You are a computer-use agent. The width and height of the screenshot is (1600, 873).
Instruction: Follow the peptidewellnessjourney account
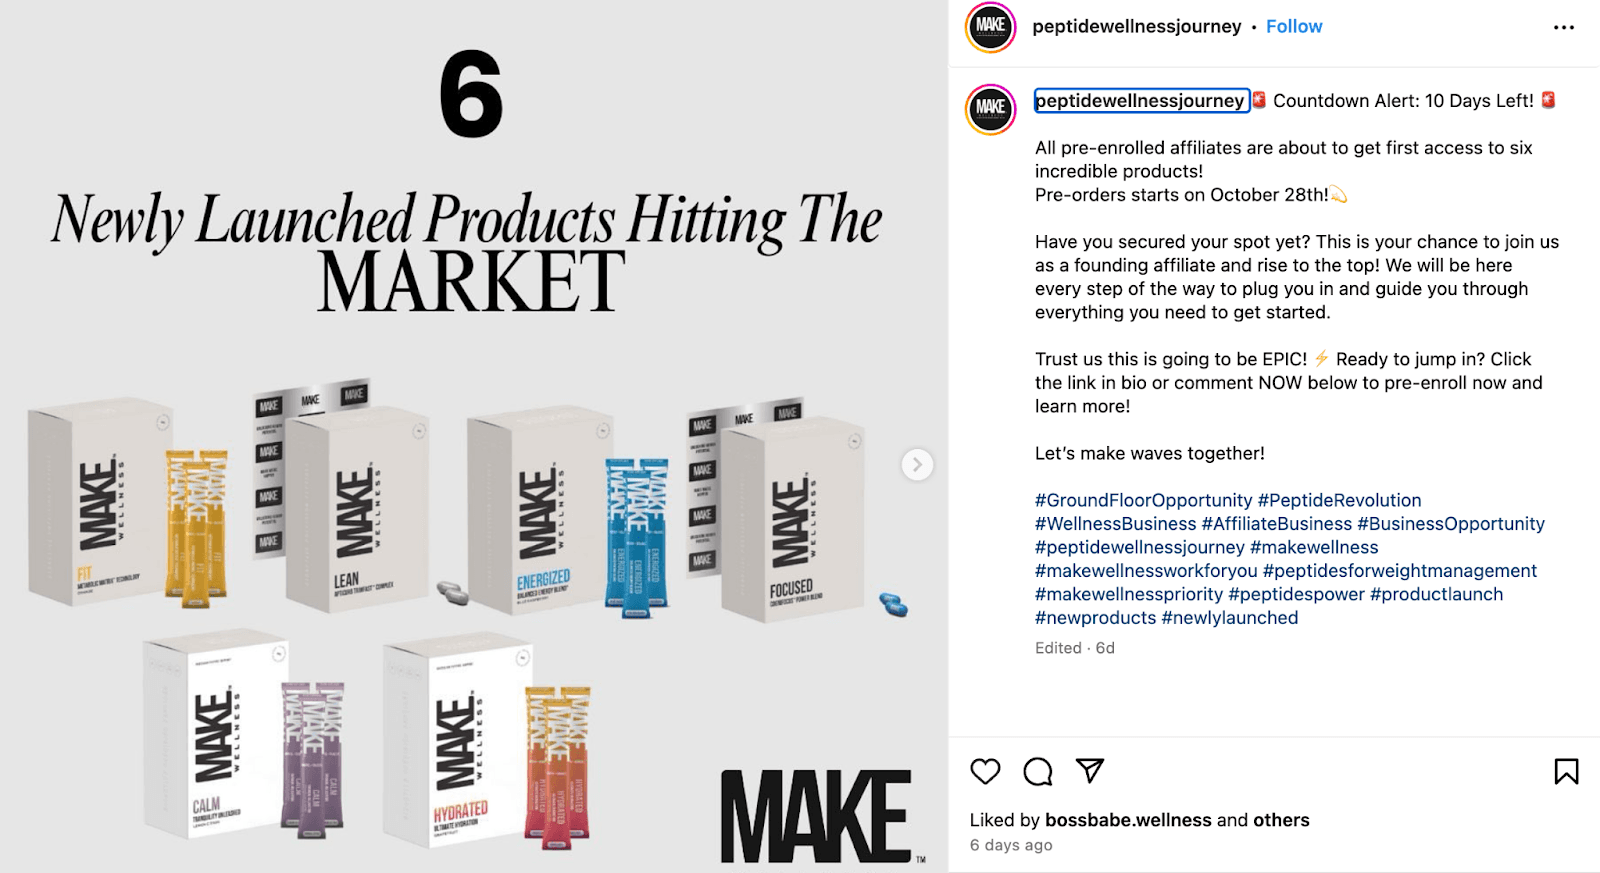1294,27
